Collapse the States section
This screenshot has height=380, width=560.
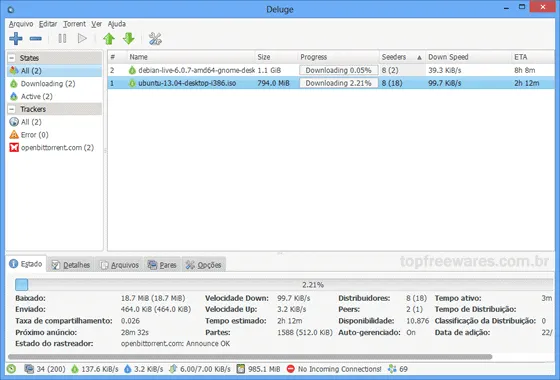[x=12, y=58]
